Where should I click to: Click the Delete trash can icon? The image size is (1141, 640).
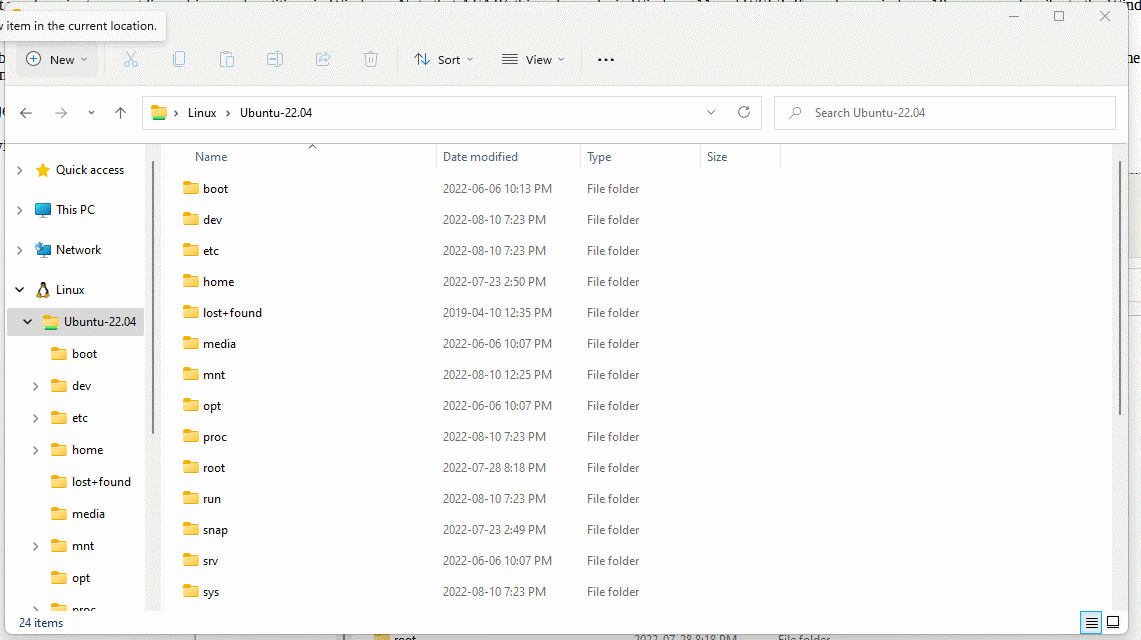coord(371,60)
